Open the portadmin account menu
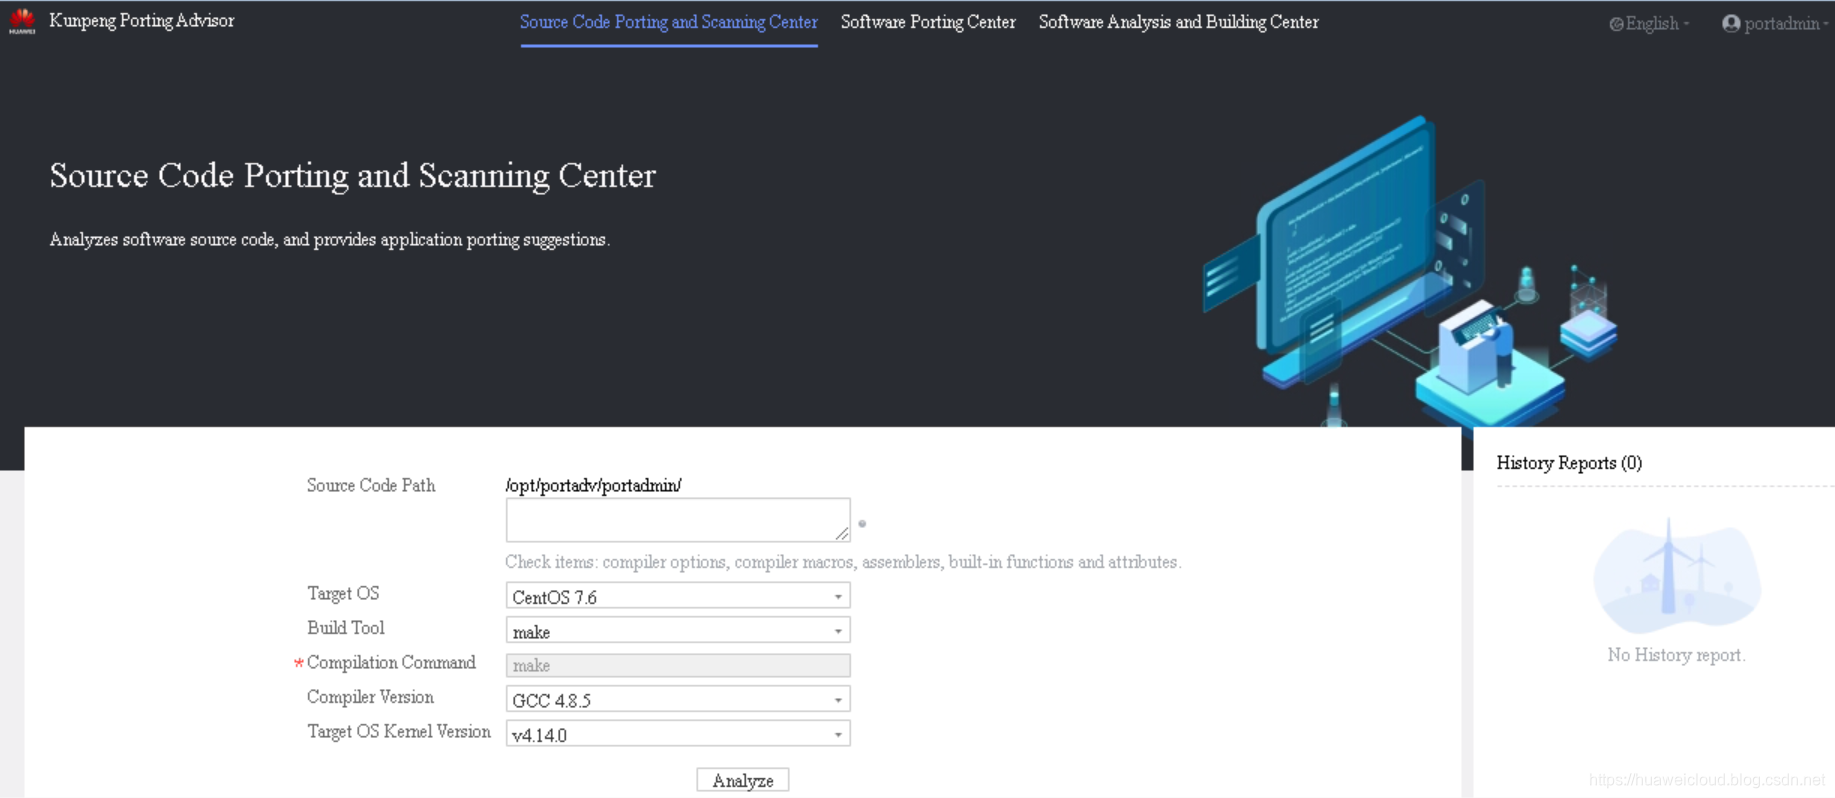The width and height of the screenshot is (1835, 798). [x=1775, y=24]
